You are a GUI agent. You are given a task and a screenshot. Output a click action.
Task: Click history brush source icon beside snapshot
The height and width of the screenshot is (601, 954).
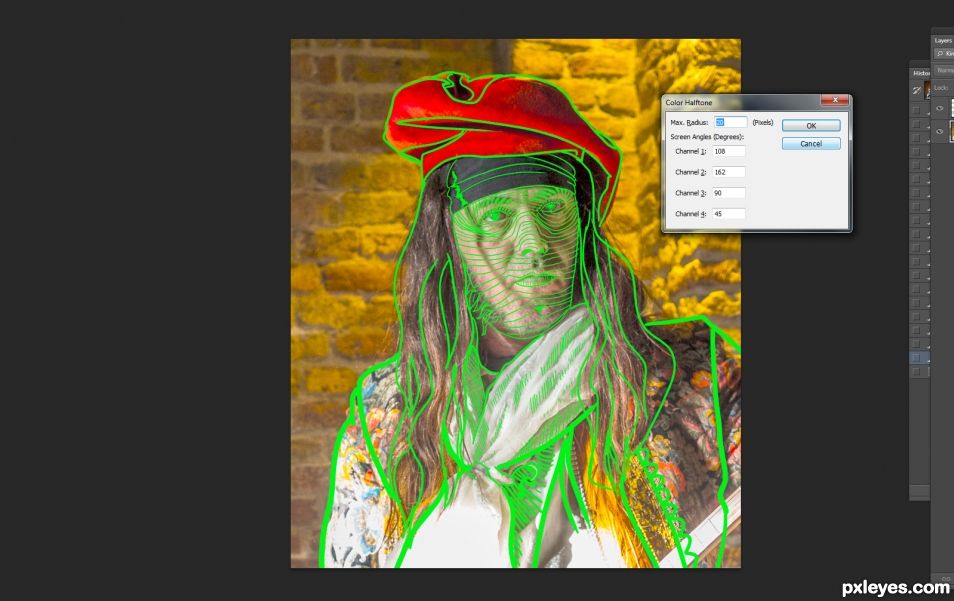click(916, 91)
